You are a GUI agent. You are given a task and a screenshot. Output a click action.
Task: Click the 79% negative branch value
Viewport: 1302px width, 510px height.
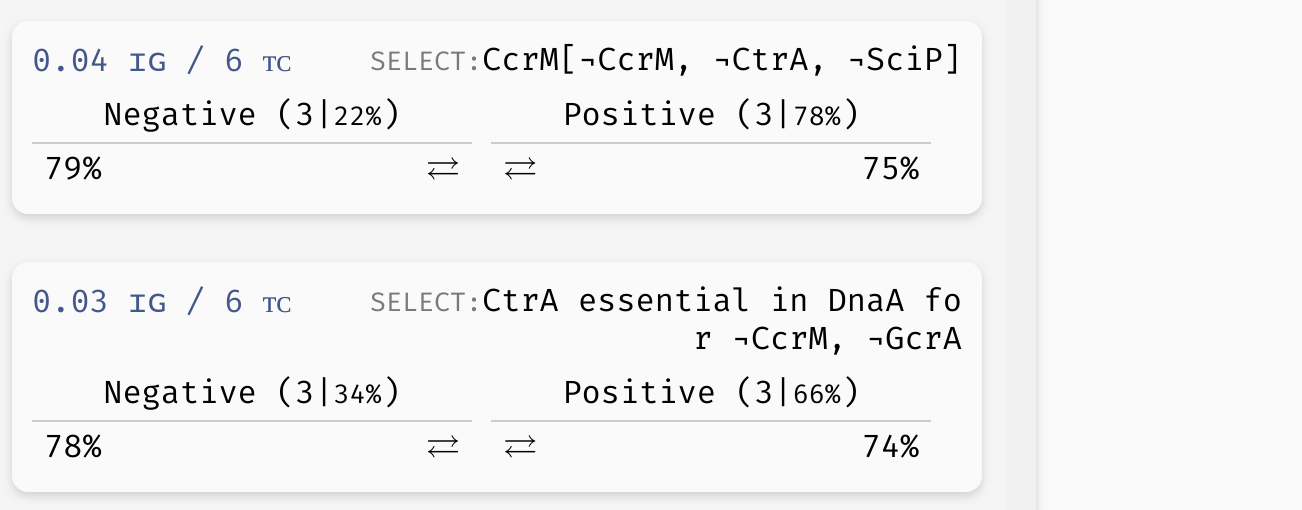point(73,170)
